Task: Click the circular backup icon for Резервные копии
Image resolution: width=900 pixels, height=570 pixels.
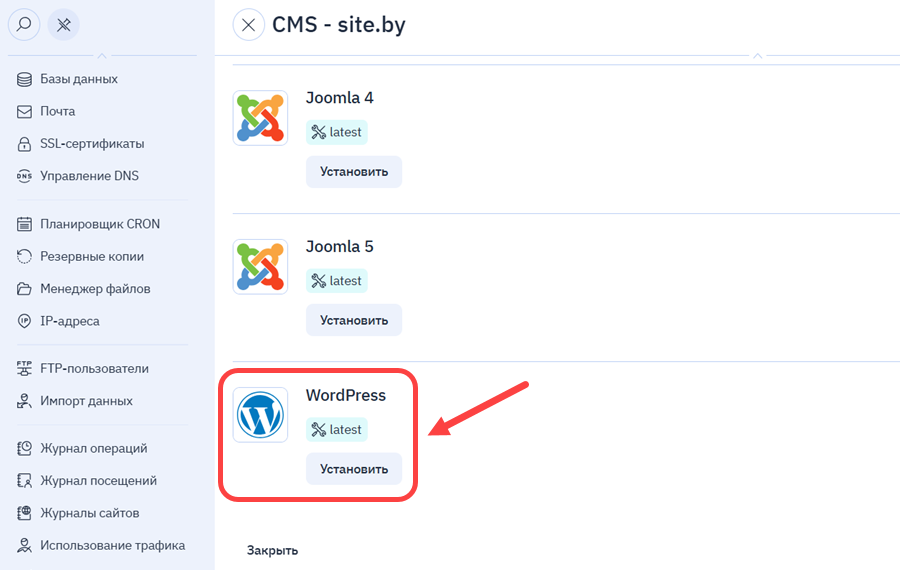Action: [x=24, y=257]
